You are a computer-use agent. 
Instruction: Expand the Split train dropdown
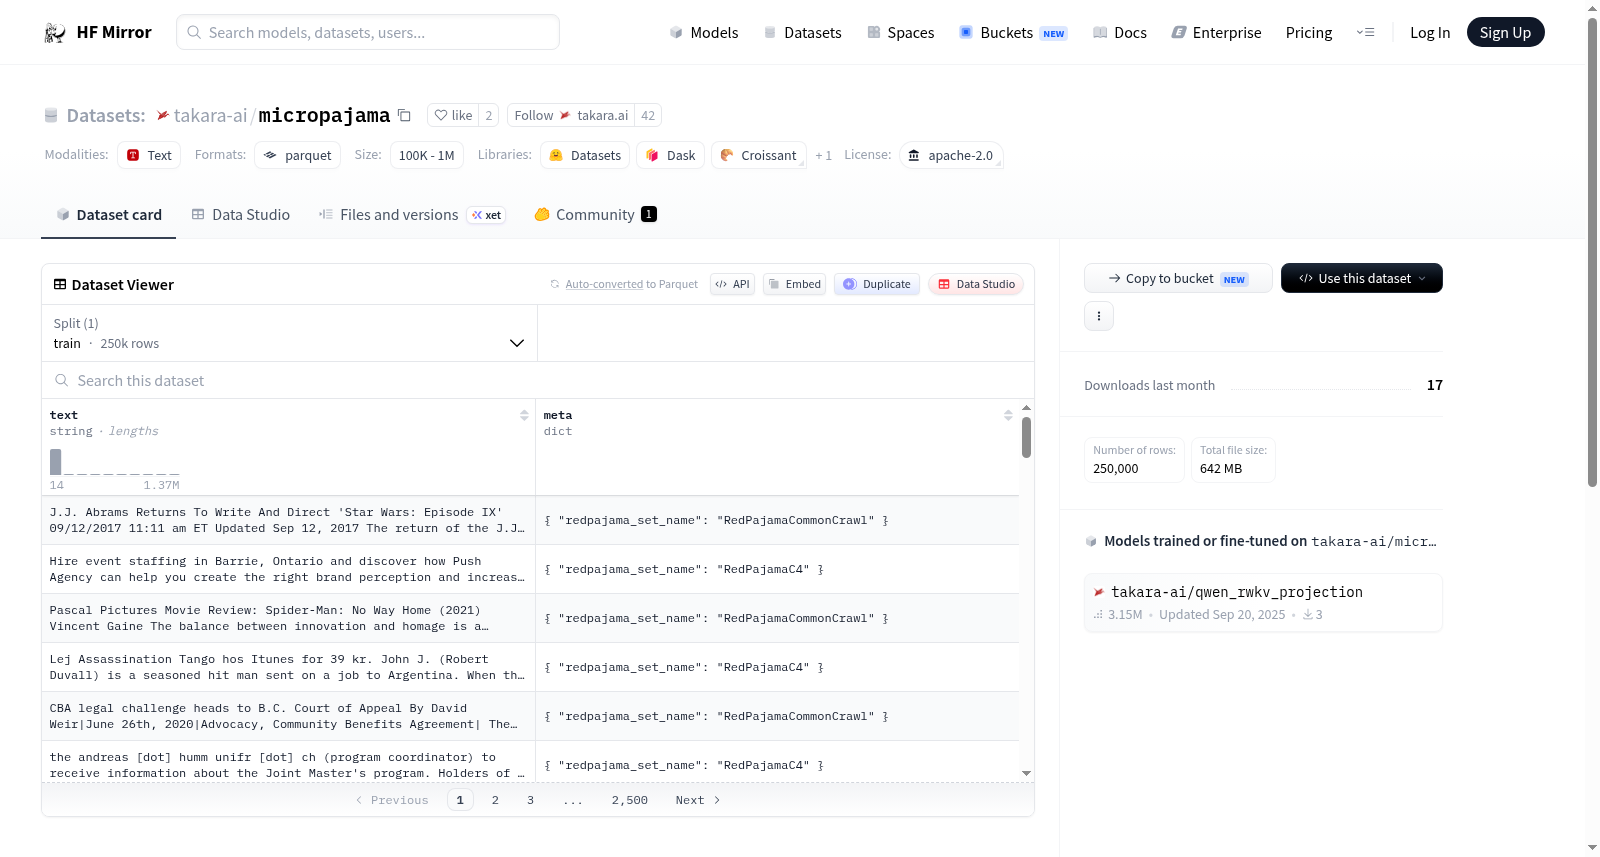pos(289,333)
